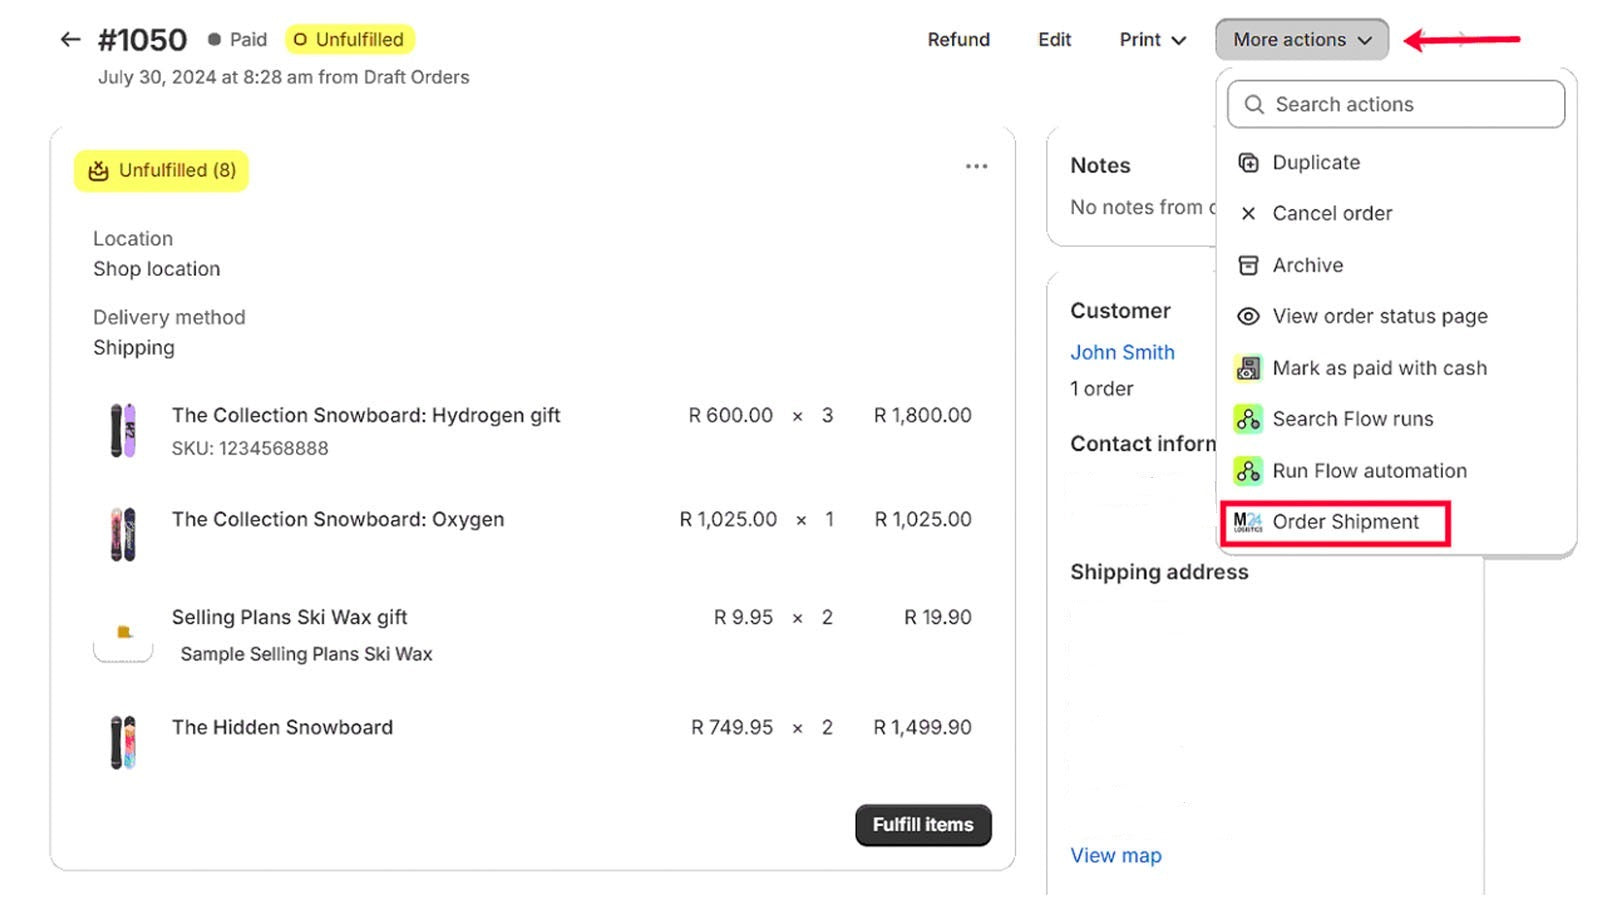Click the R 9.95 unit price
Screen dimensions: 1600x900
tap(743, 617)
